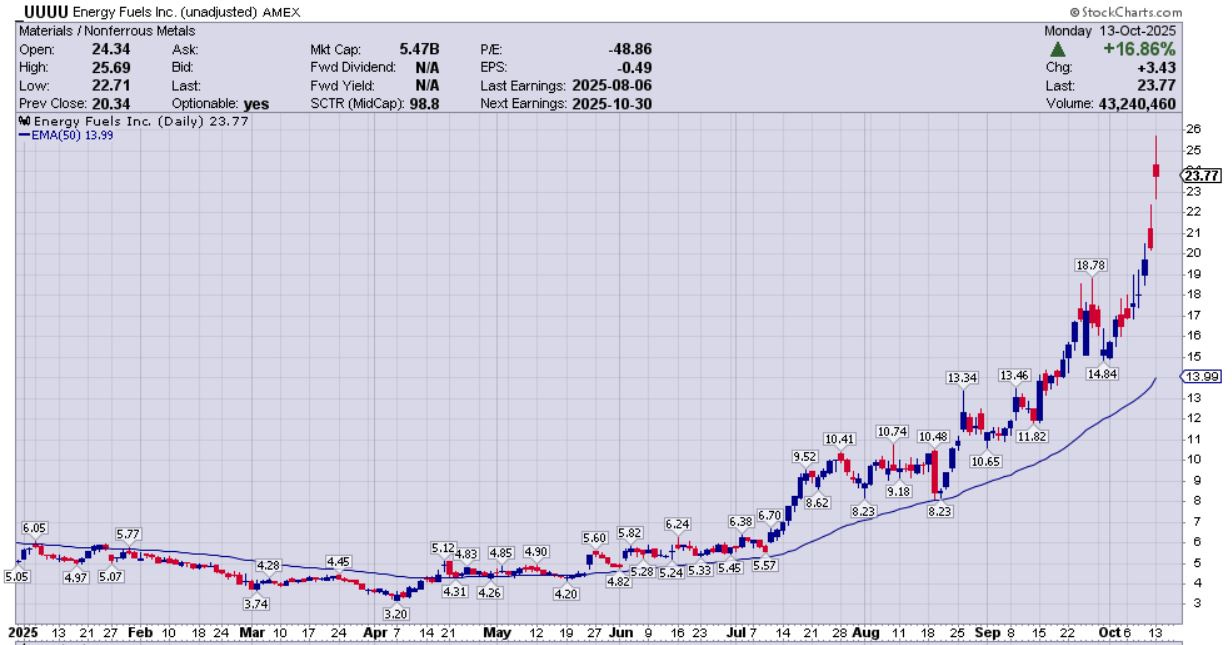Select the Materials / Nonferrous Metals sector text
This screenshot has height=645, width=1232.
click(x=107, y=31)
